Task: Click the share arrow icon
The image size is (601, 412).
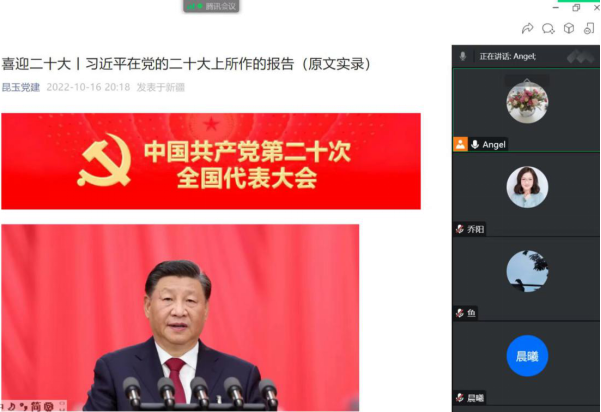Action: coord(528,28)
